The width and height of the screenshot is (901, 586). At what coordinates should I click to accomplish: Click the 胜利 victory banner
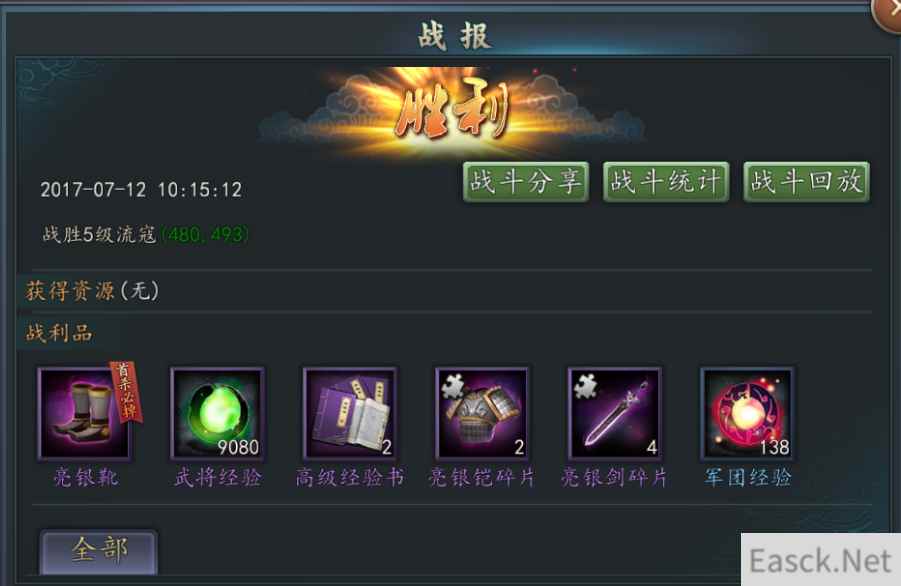tap(452, 112)
